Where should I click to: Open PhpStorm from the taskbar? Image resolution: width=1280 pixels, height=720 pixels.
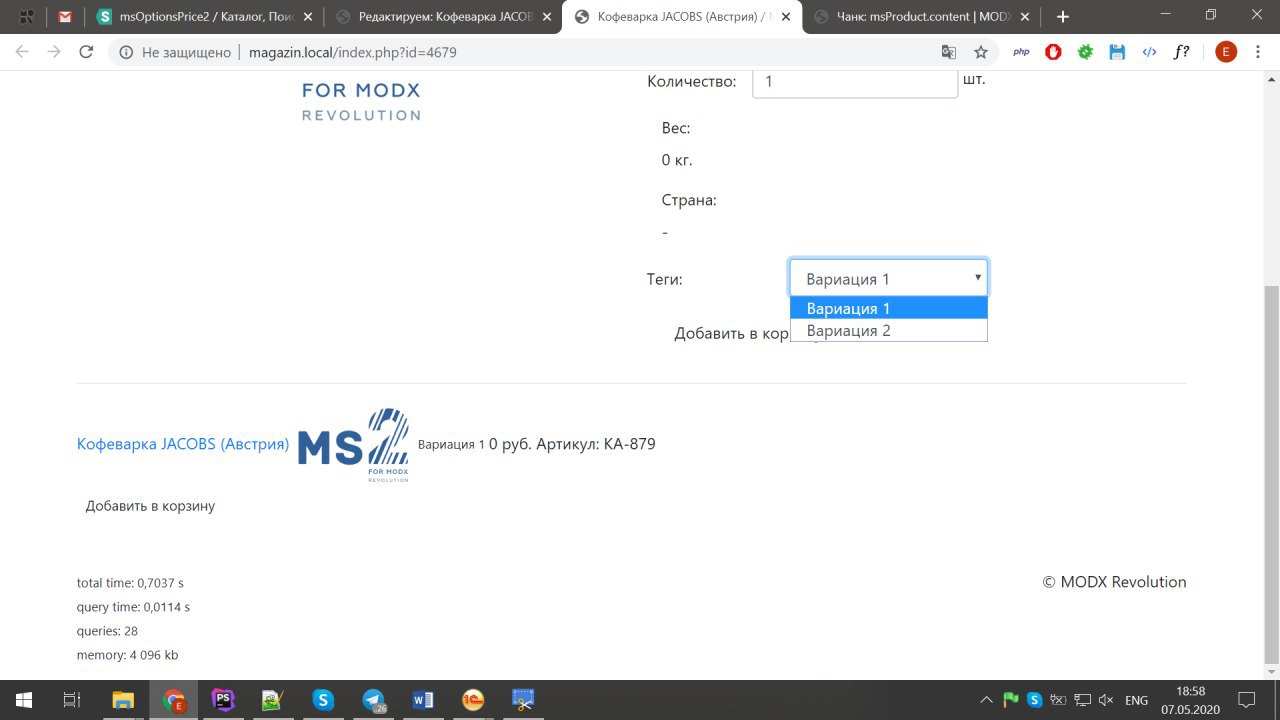click(x=223, y=700)
